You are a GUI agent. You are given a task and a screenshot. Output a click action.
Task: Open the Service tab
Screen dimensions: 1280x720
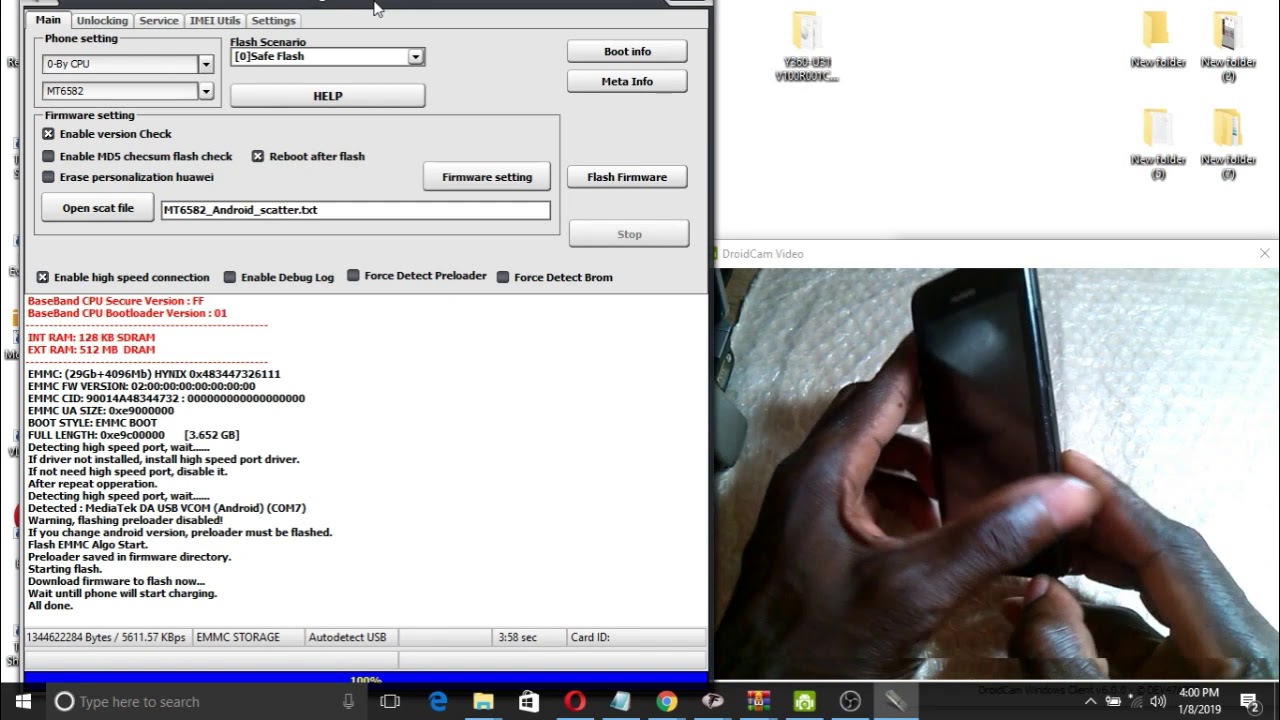(159, 21)
